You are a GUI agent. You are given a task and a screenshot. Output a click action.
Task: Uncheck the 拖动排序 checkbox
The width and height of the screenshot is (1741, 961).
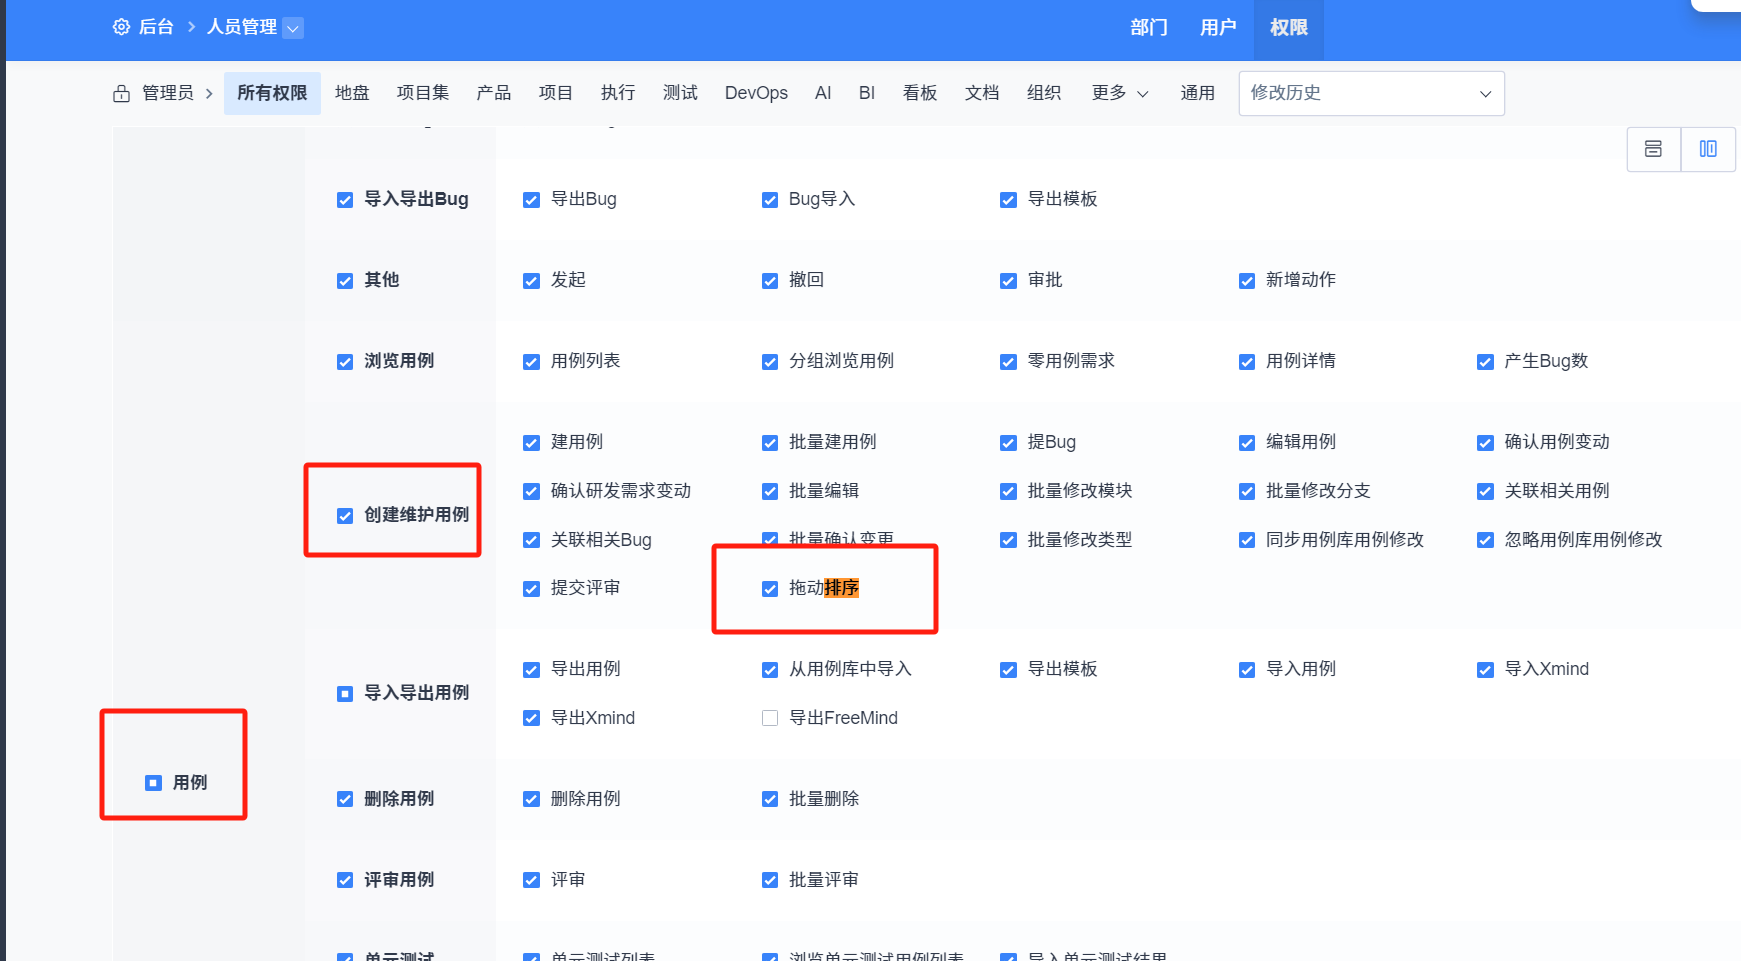770,589
